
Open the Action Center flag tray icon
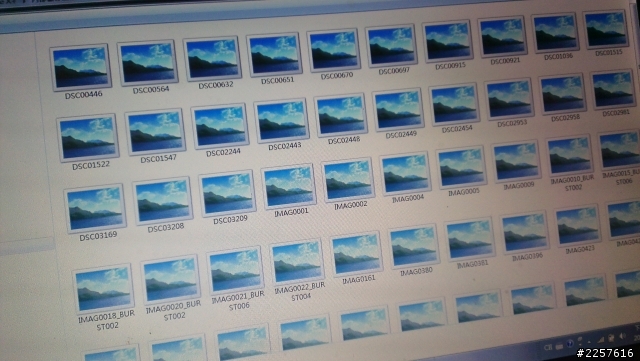[611, 338]
